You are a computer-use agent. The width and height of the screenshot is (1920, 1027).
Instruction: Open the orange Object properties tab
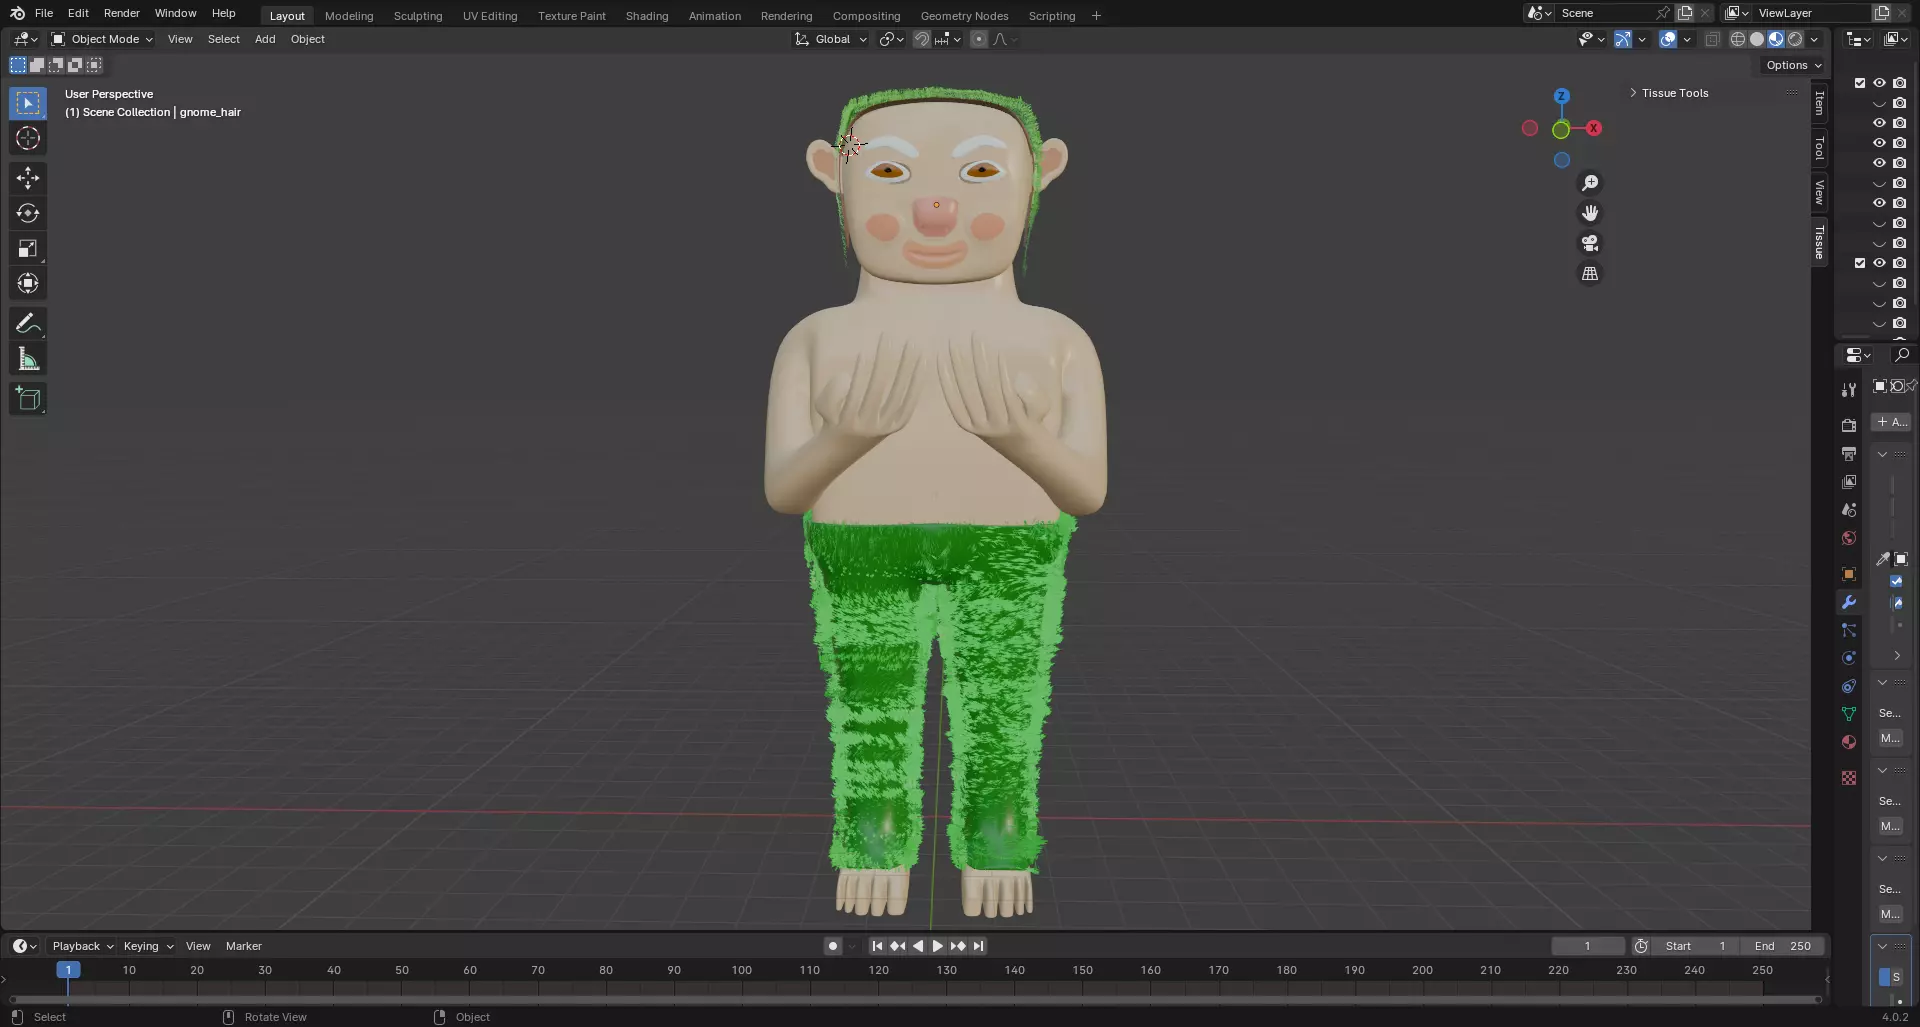pos(1848,574)
